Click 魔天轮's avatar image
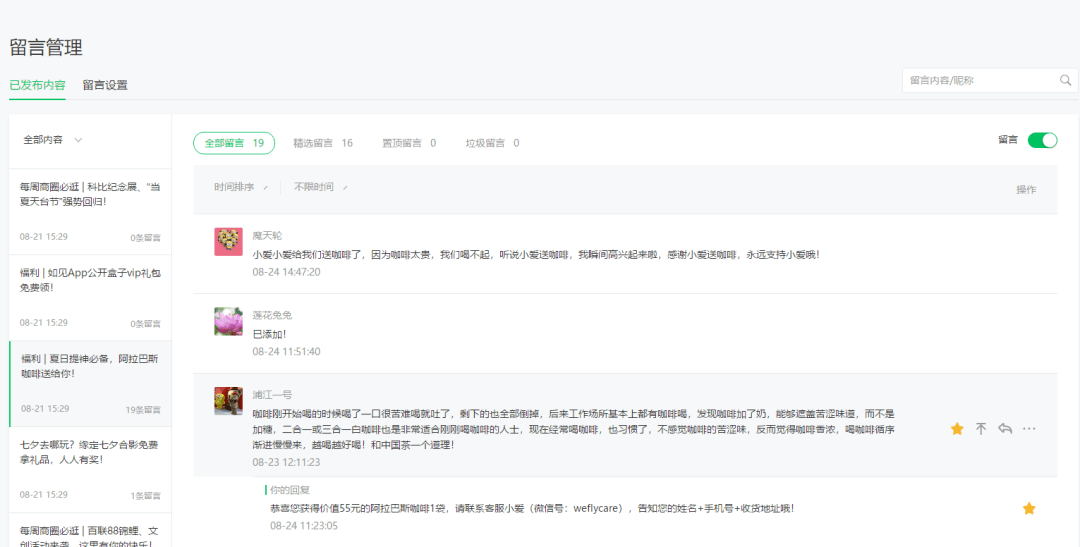The height and width of the screenshot is (547, 1080). (228, 241)
